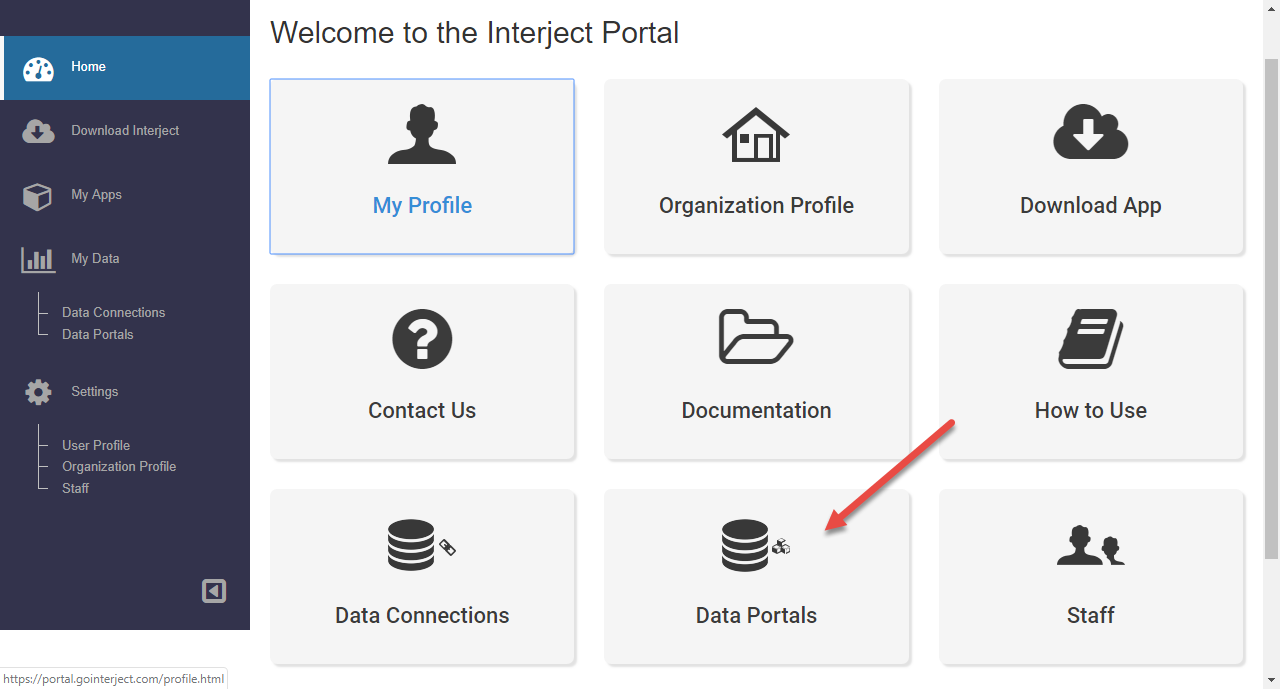The width and height of the screenshot is (1280, 689).
Task: Select Data Connections under My Data
Action: coord(113,313)
